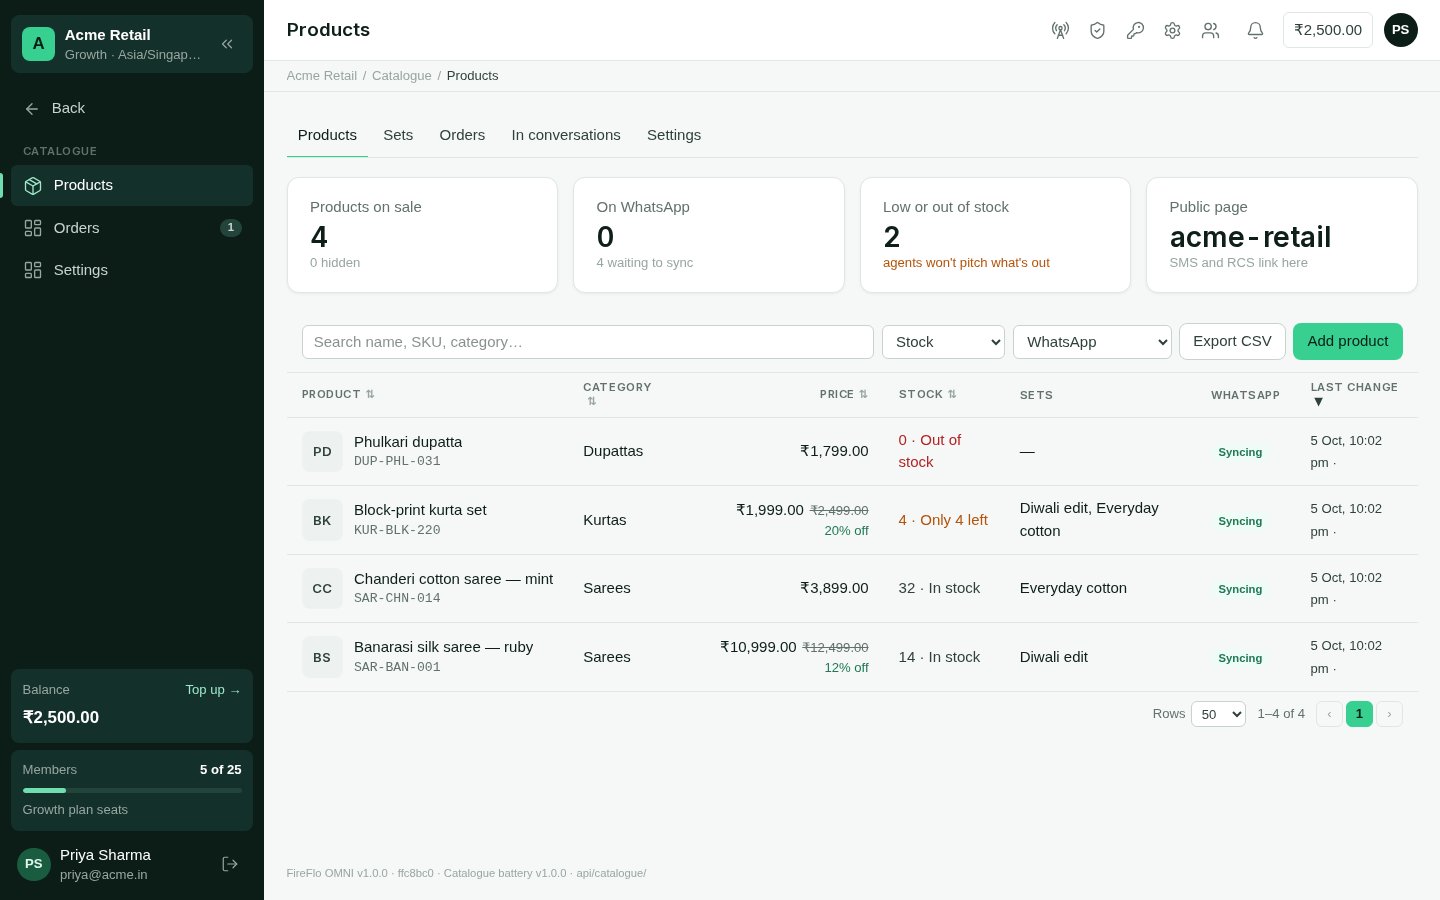Click the ₹2,500.00 balance button in the header
Viewport: 1440px width, 900px height.
click(x=1328, y=30)
